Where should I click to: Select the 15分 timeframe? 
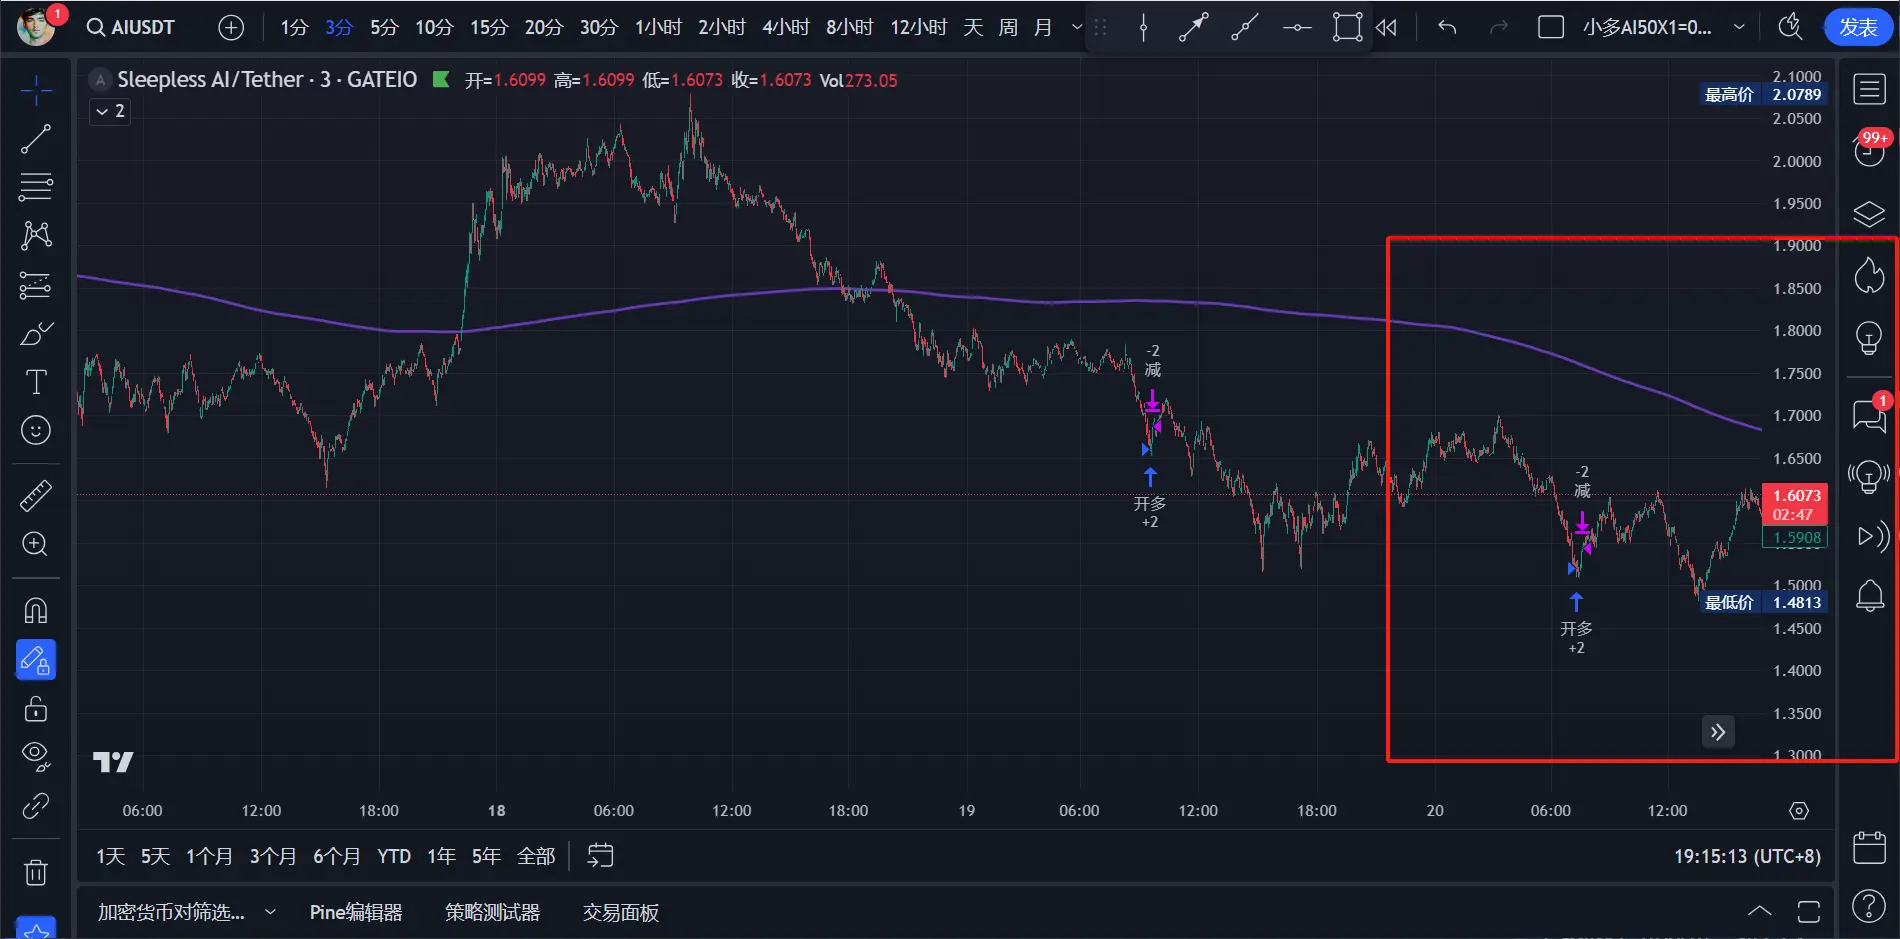tap(489, 27)
